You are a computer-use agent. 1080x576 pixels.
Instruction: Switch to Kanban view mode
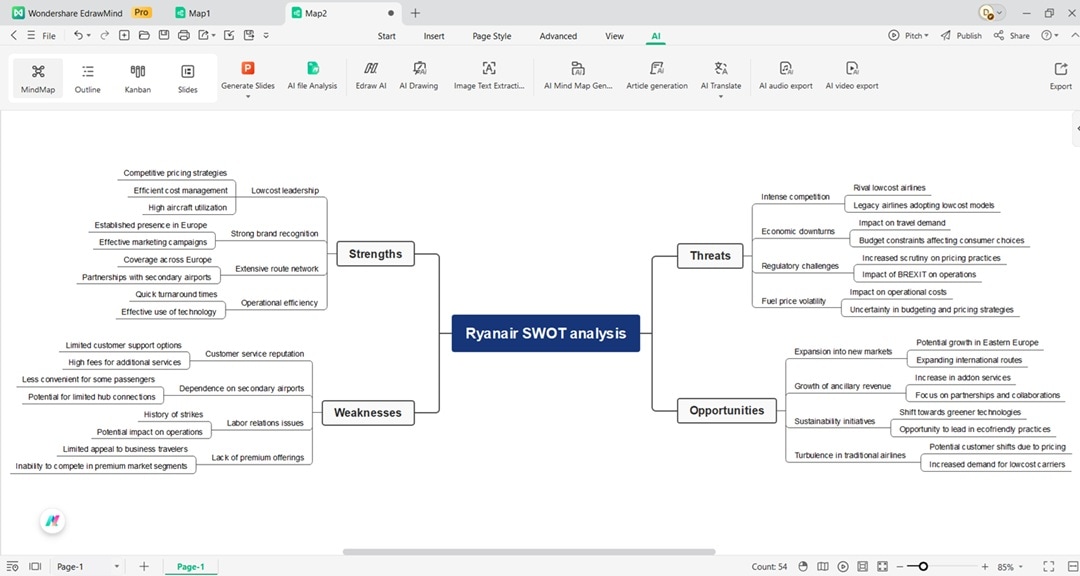(x=138, y=78)
